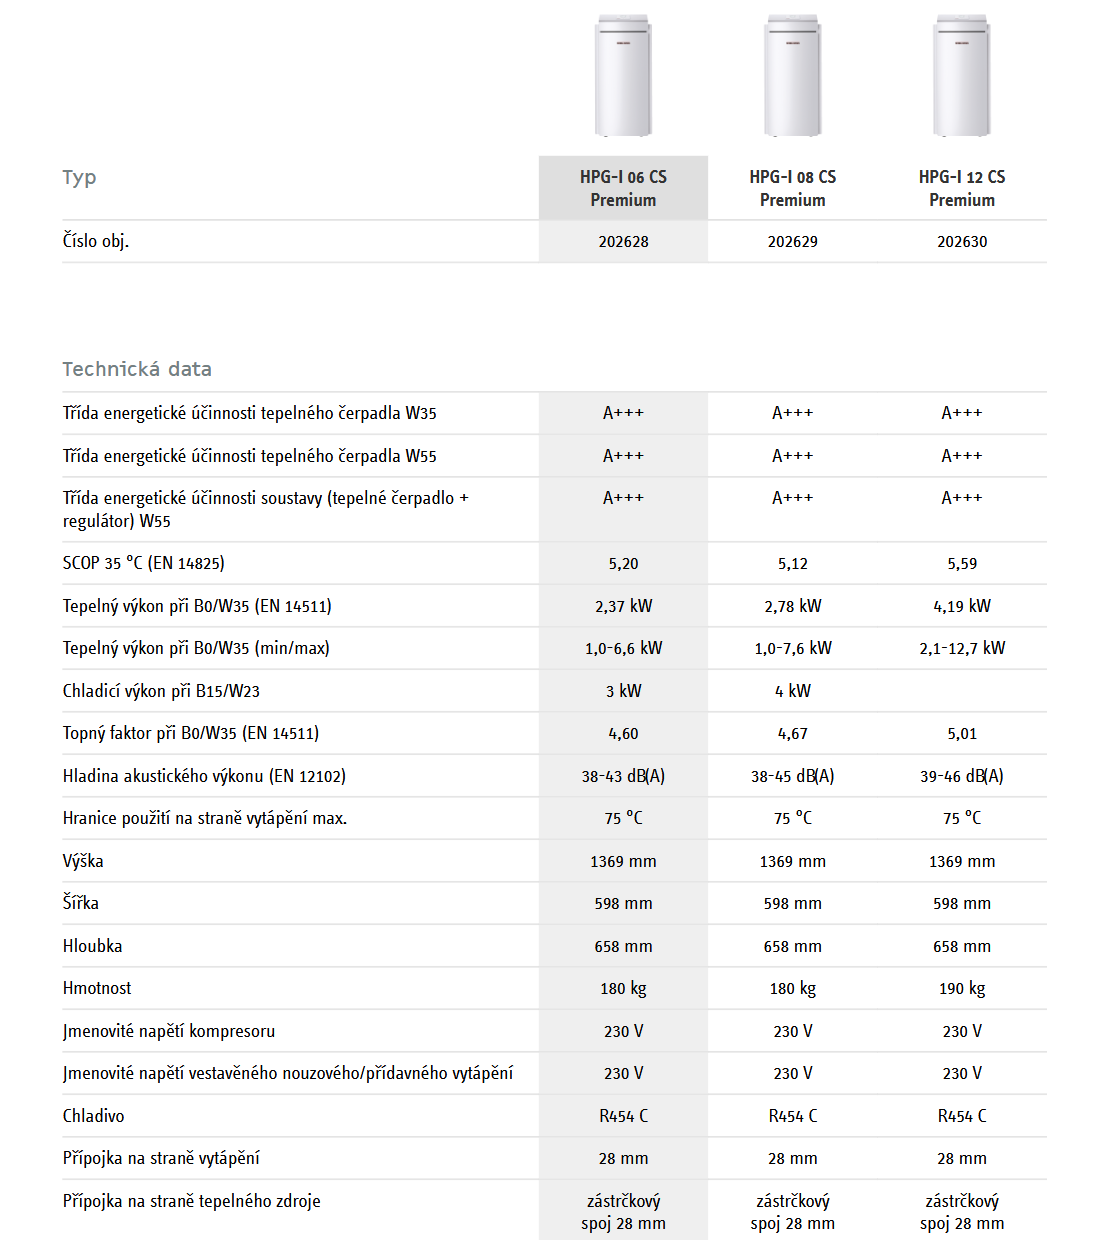The width and height of the screenshot is (1105, 1240).
Task: Click the 190 kg weight value
Action: 962,988
